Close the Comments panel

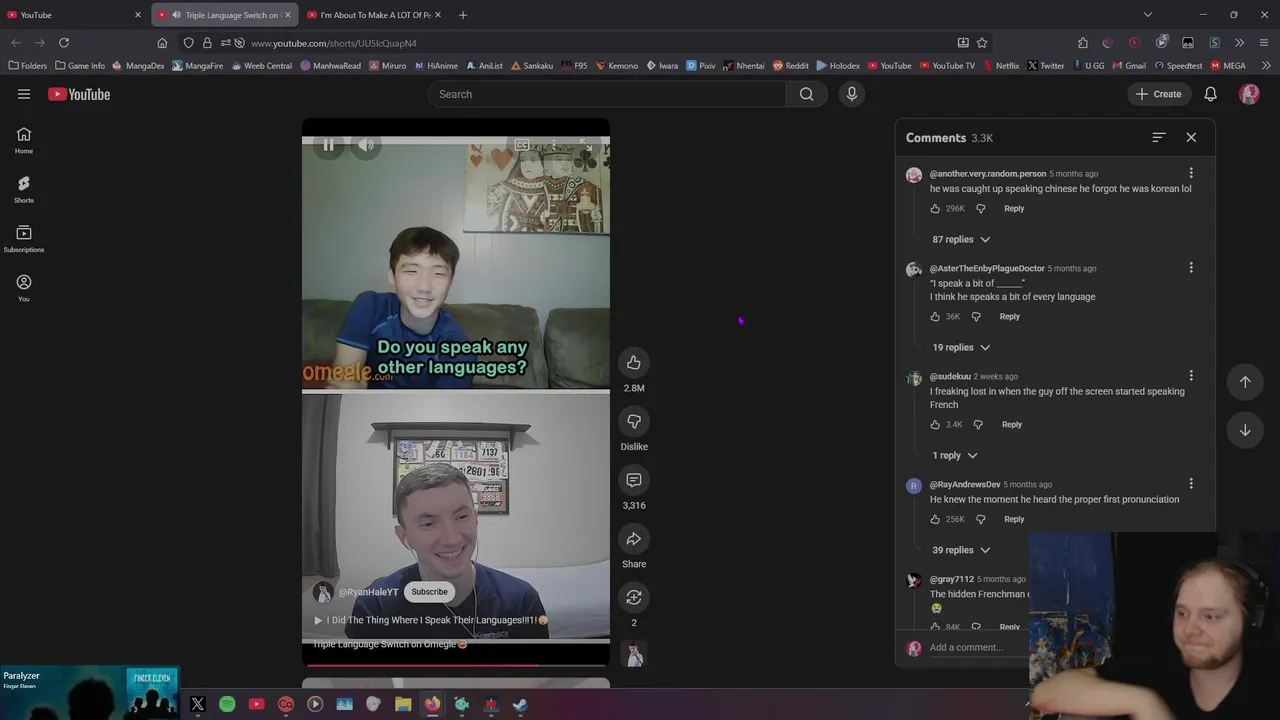point(1191,138)
